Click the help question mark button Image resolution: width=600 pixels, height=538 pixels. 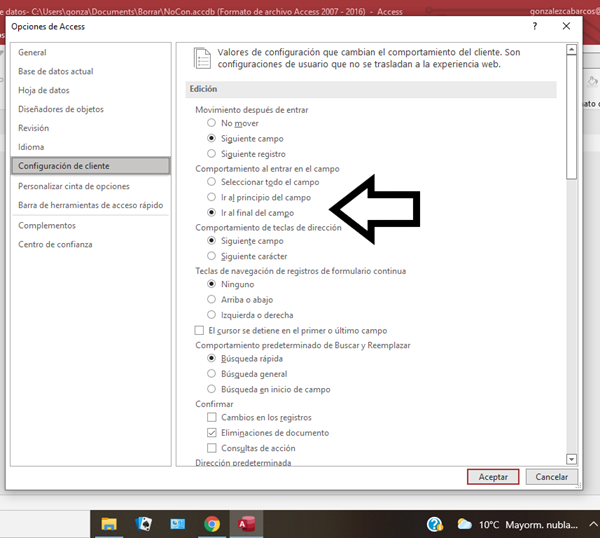tap(535, 26)
